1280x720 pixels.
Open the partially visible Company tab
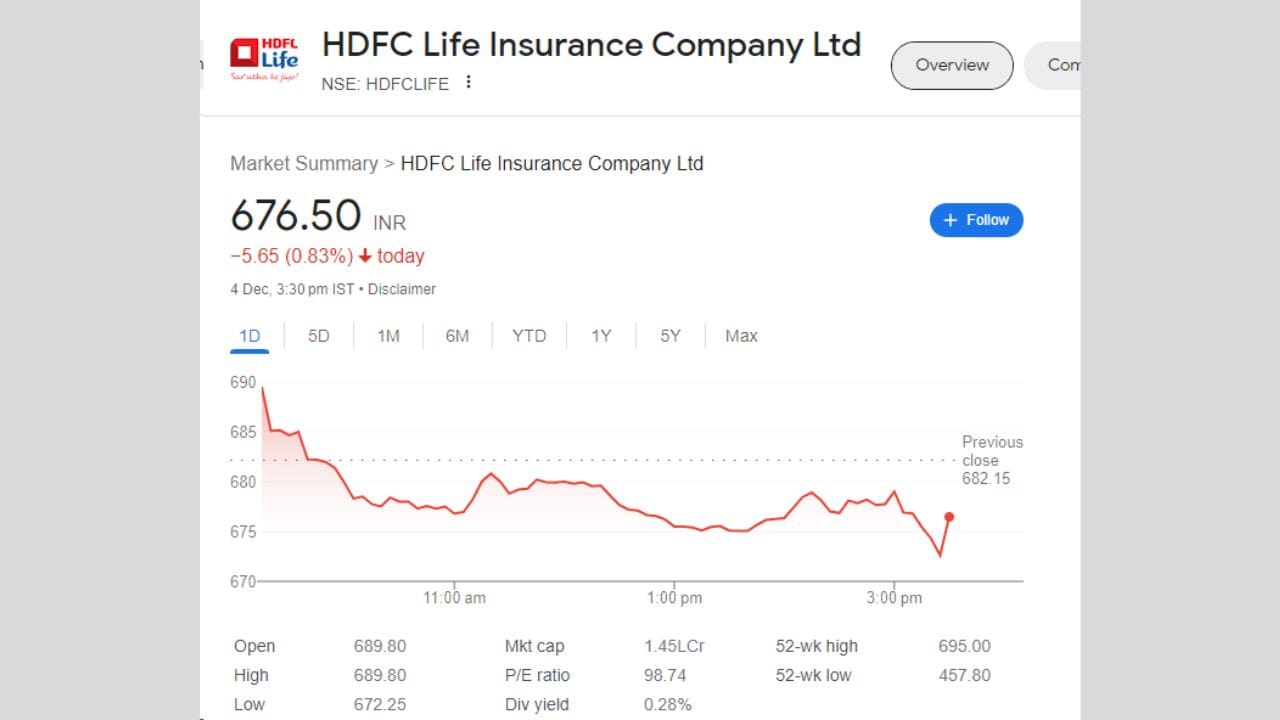(x=1064, y=65)
